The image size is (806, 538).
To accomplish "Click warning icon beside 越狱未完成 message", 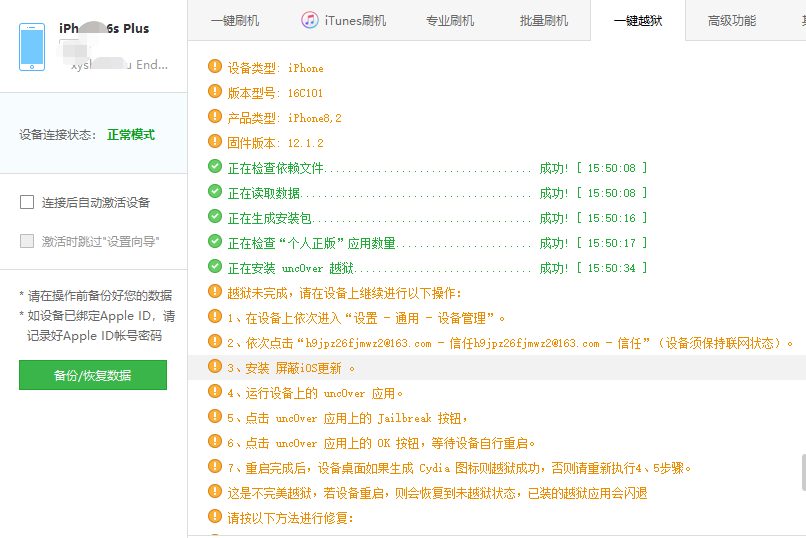I will [x=215, y=292].
